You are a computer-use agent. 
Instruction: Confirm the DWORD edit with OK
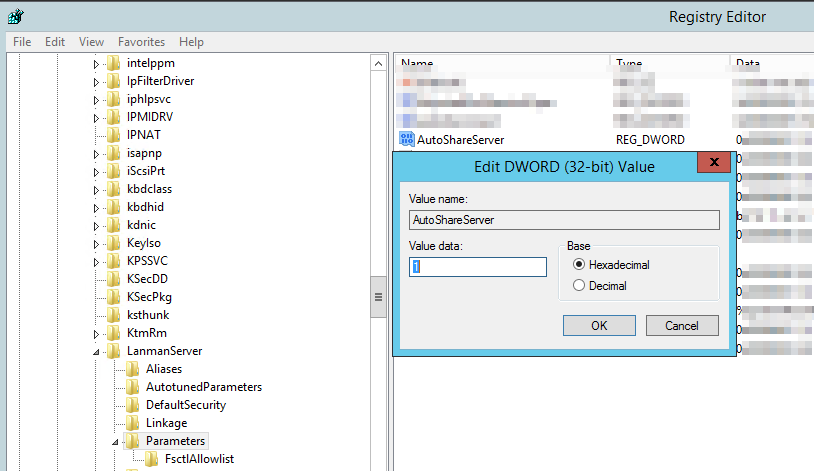(599, 326)
